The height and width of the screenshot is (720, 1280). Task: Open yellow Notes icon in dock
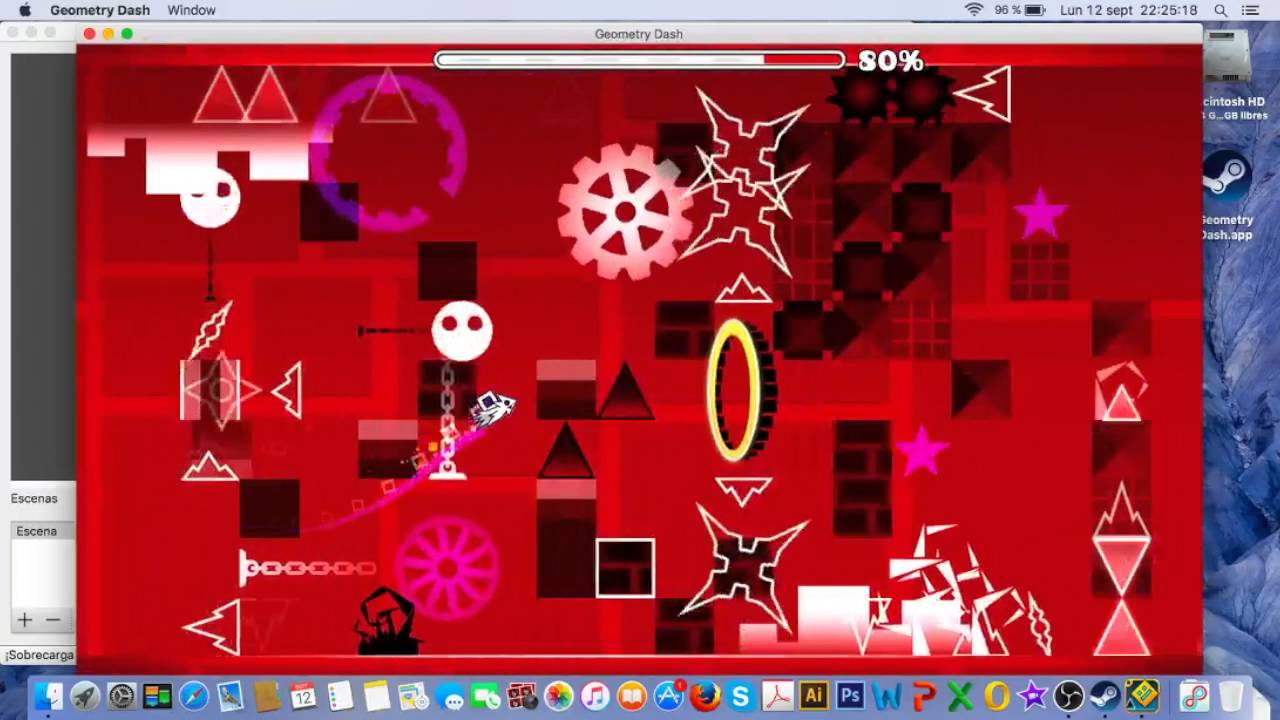(x=376, y=696)
